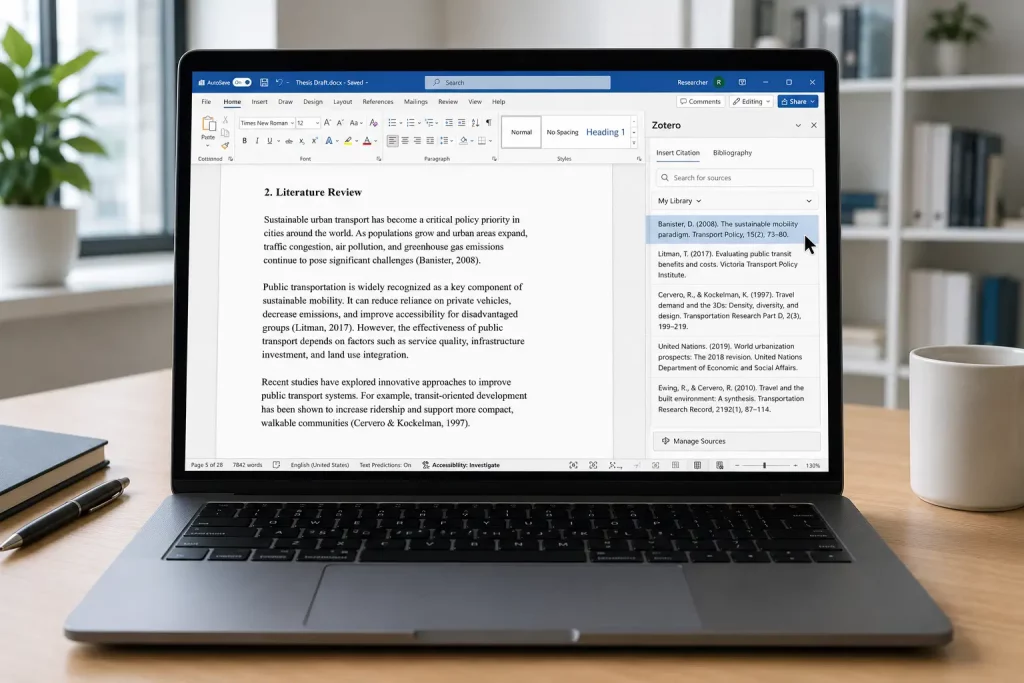Toggle Show paragraph marks

[488, 123]
